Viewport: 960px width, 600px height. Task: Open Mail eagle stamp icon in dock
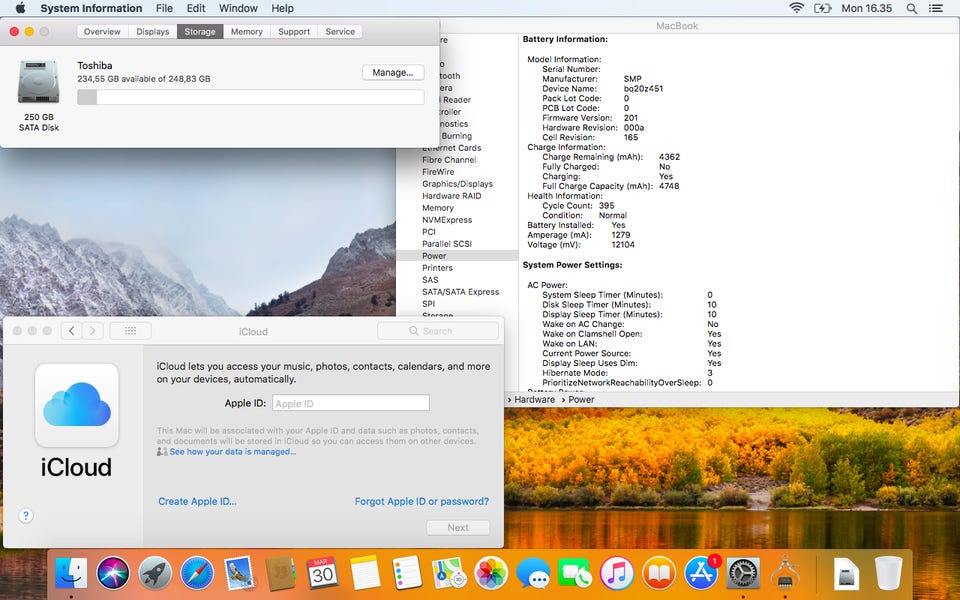(x=239, y=574)
